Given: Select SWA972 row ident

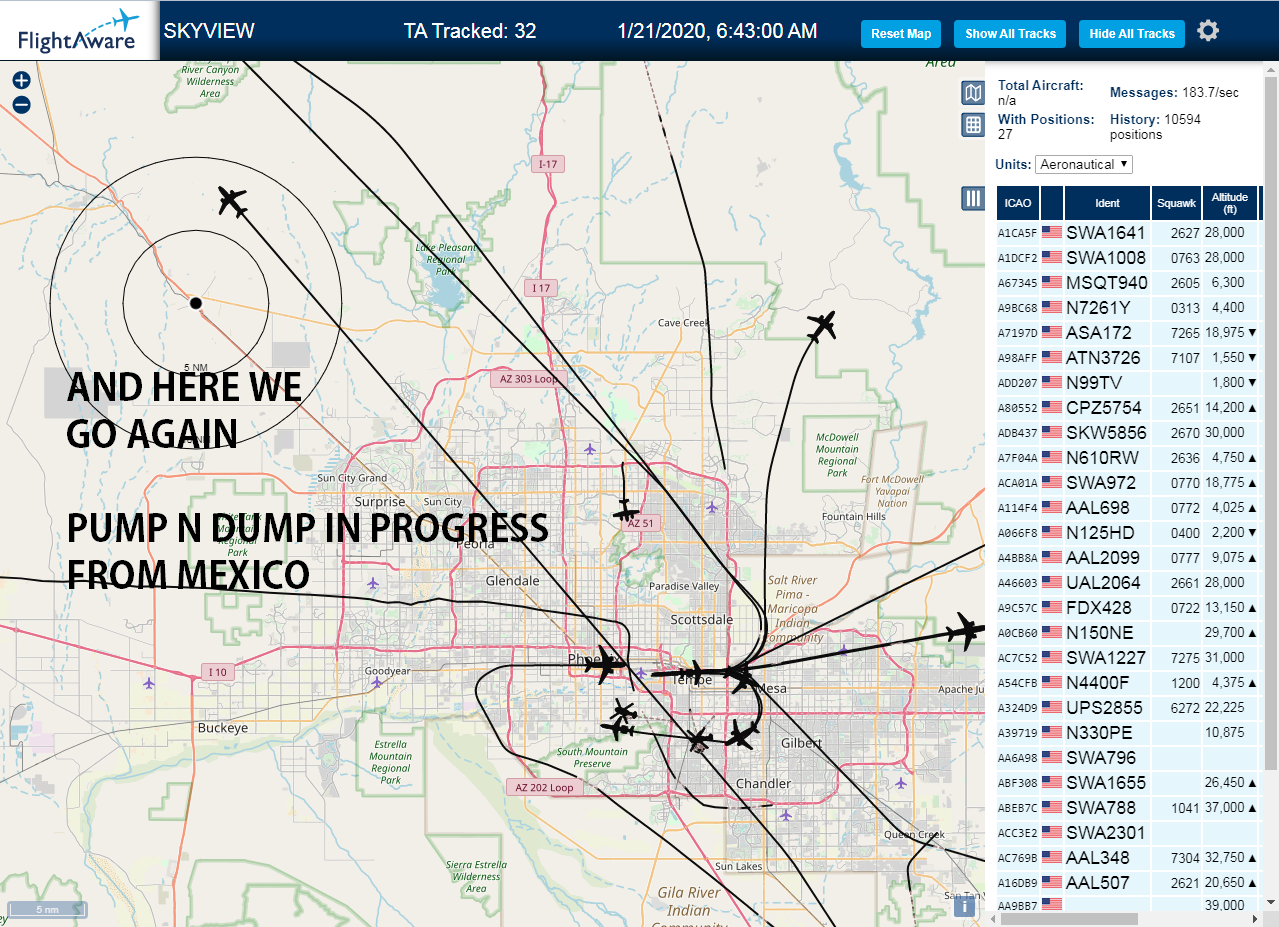Looking at the screenshot, I should pyautogui.click(x=1101, y=482).
